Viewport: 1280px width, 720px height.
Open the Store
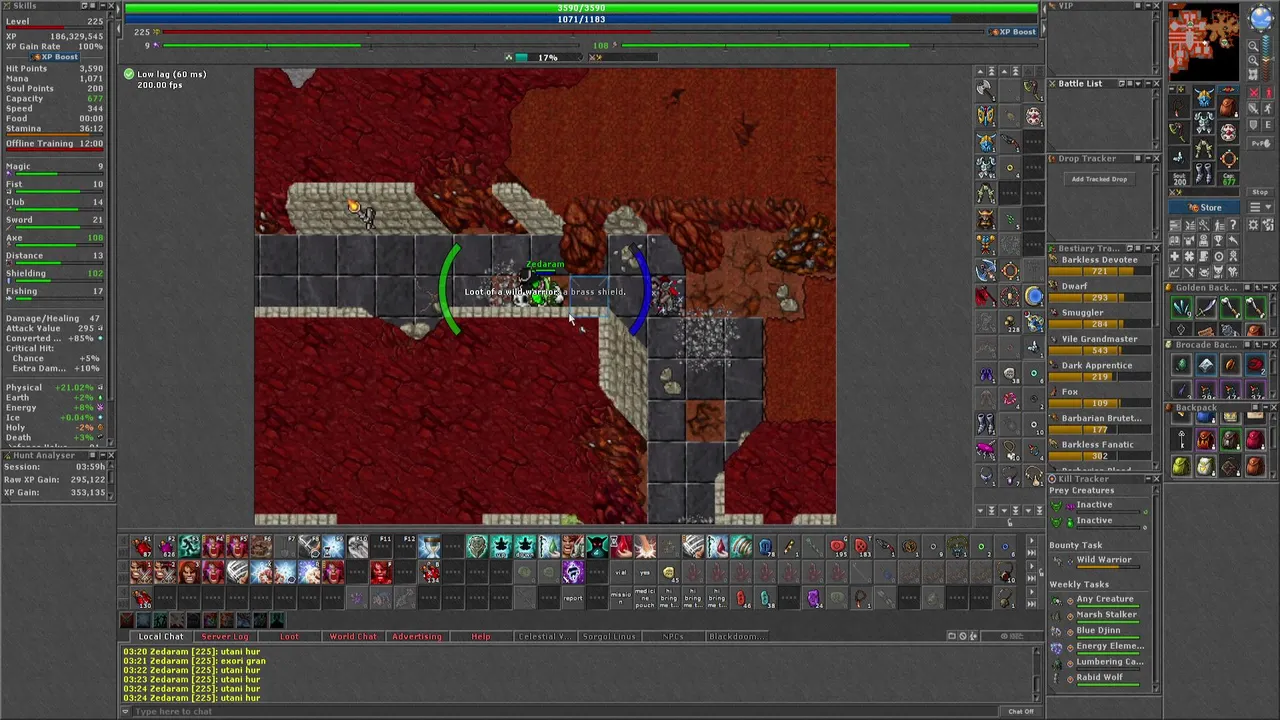[x=1204, y=207]
